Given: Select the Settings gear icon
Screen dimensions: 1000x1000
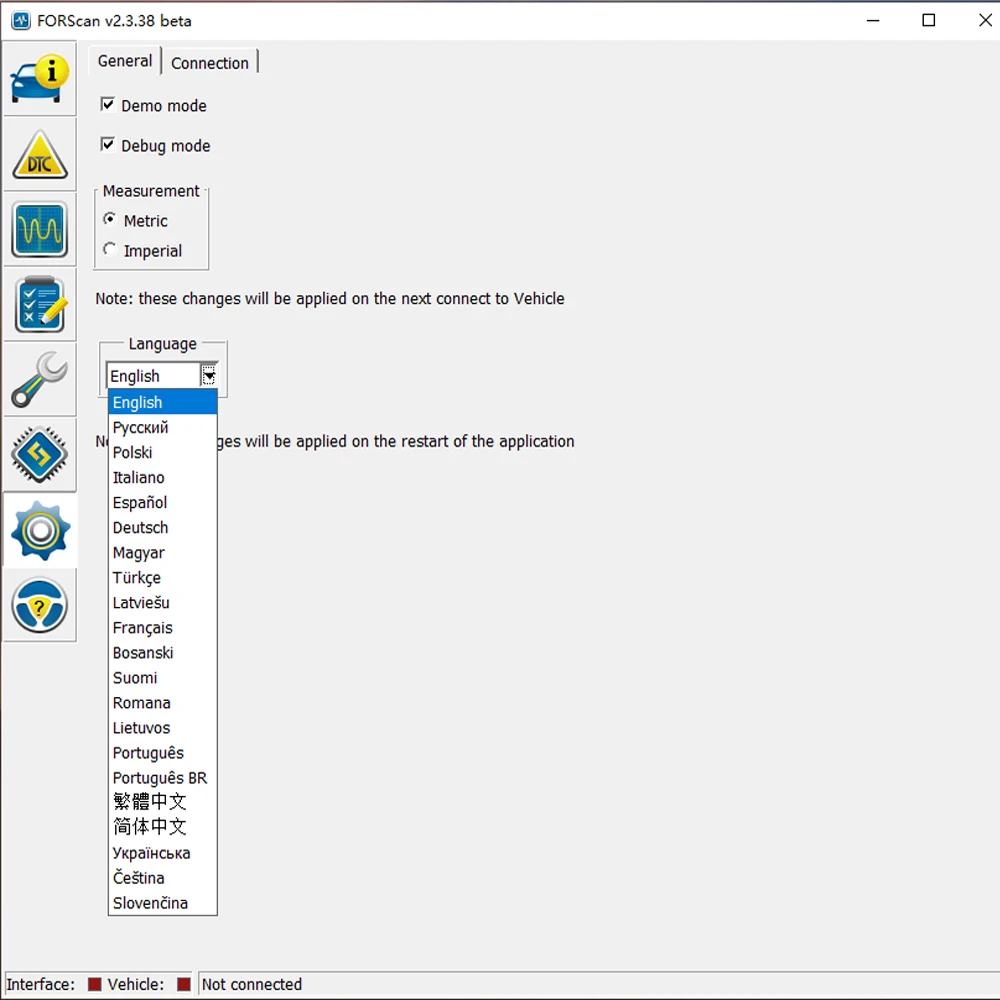Looking at the screenshot, I should click(40, 530).
